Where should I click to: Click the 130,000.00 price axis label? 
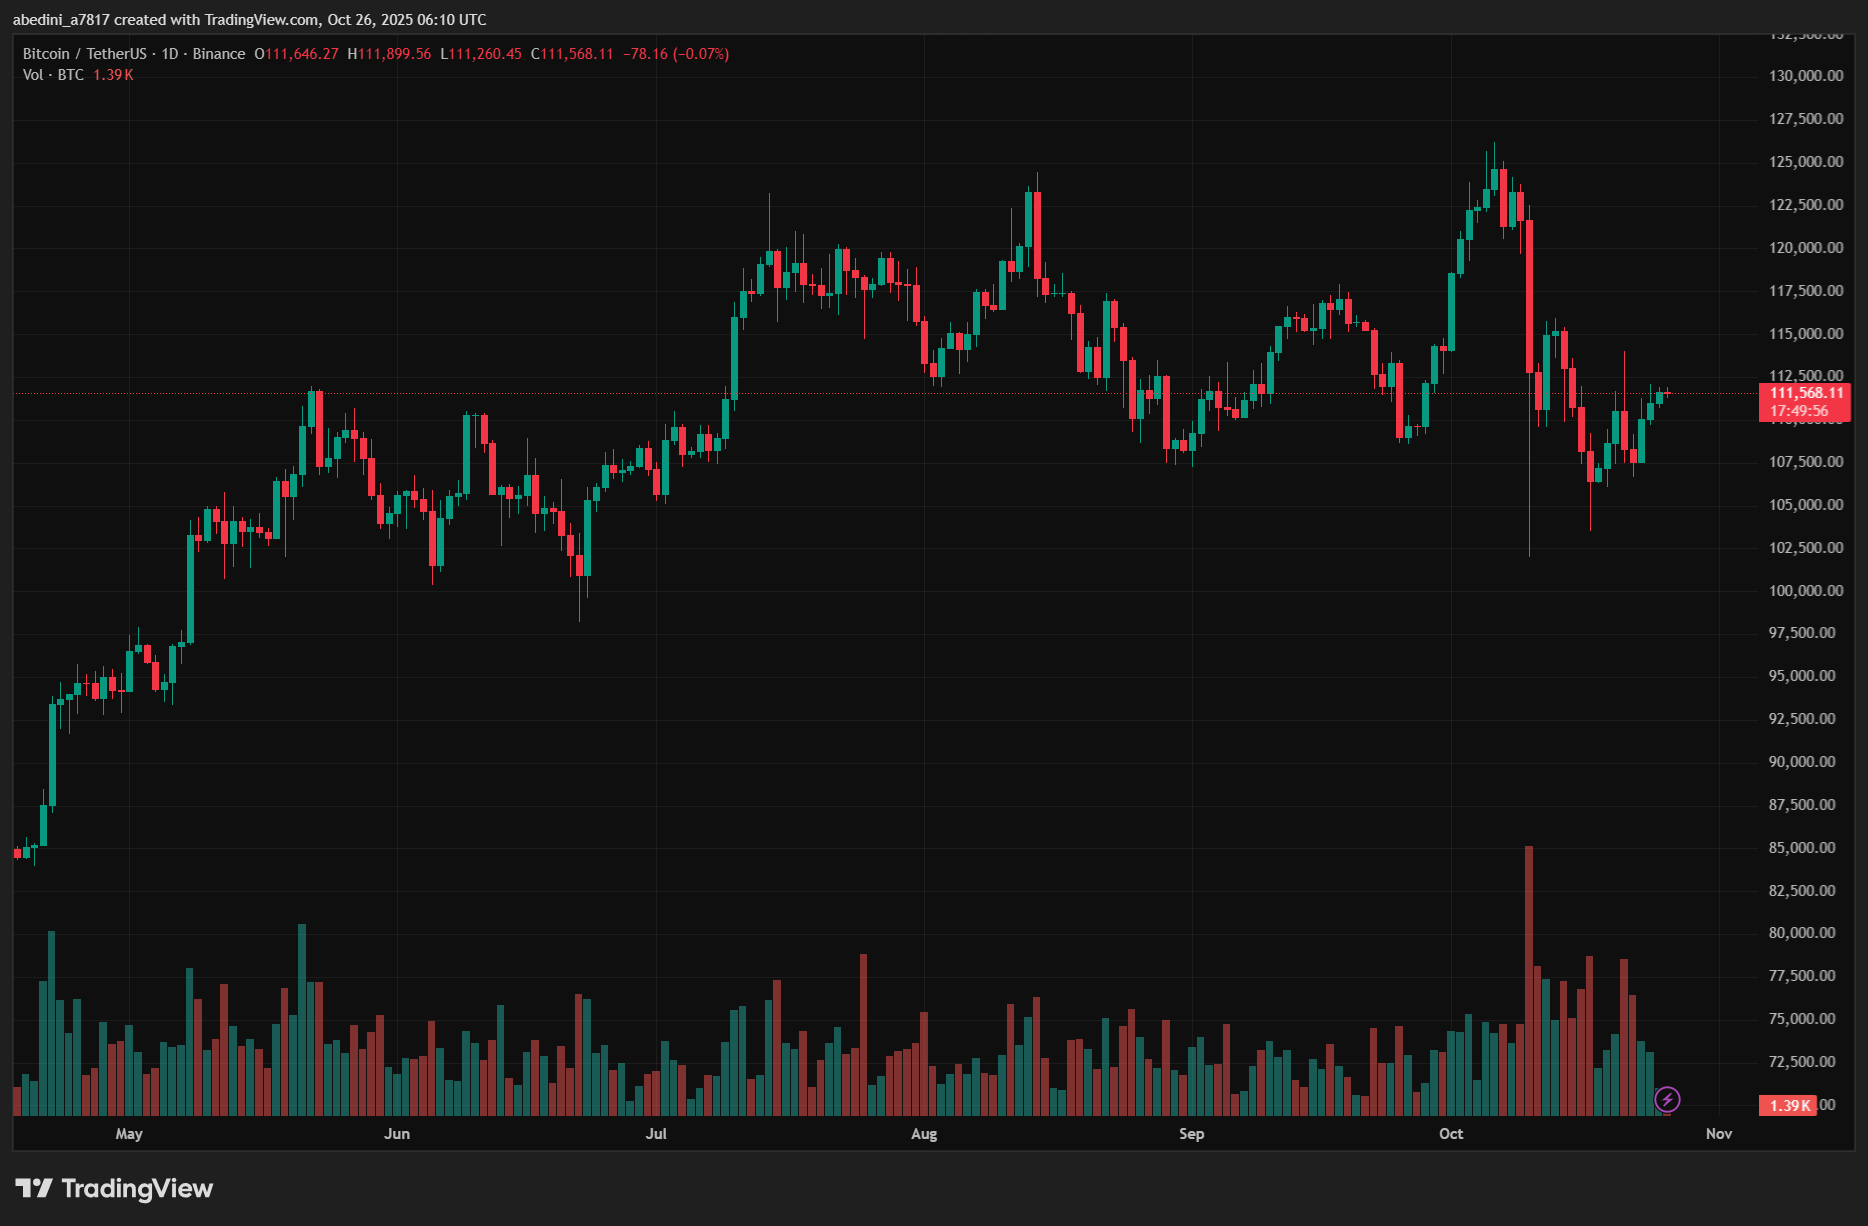[x=1806, y=75]
